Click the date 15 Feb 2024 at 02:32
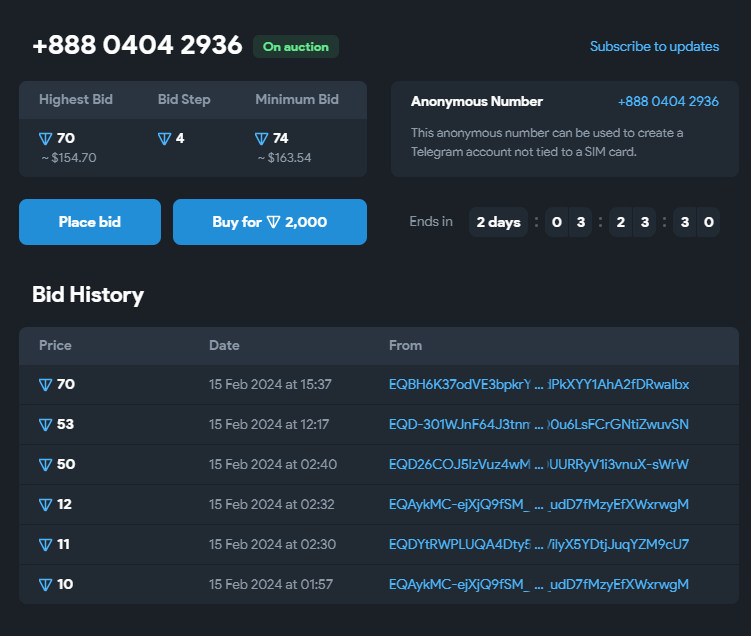 point(272,504)
